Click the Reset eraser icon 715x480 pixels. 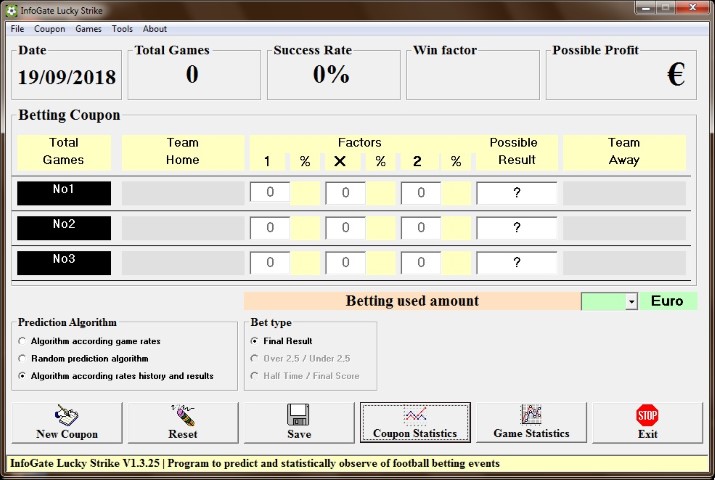coord(182,414)
